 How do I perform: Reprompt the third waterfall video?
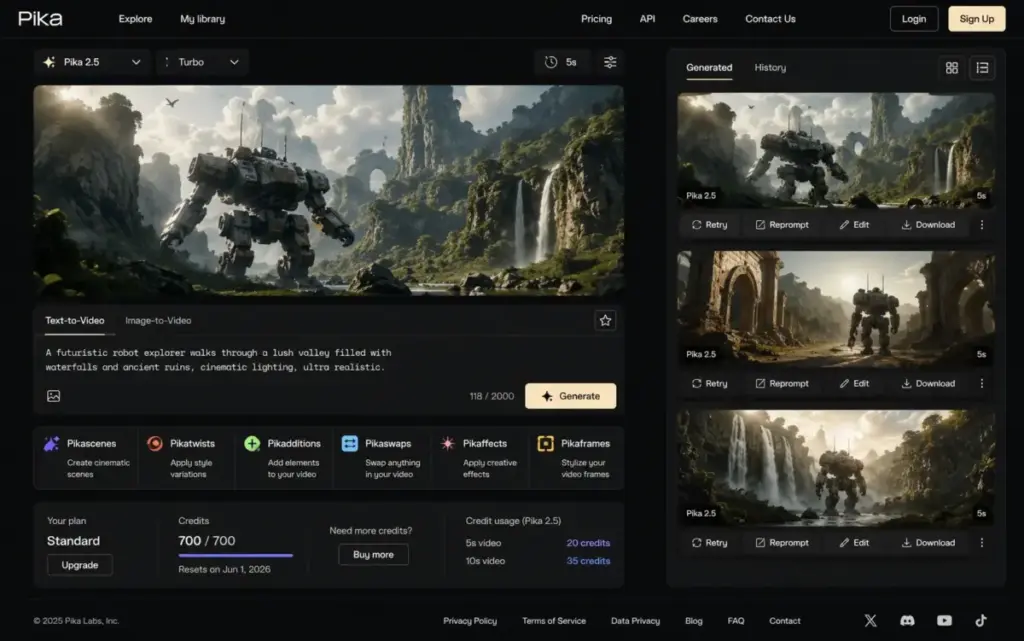(x=782, y=542)
